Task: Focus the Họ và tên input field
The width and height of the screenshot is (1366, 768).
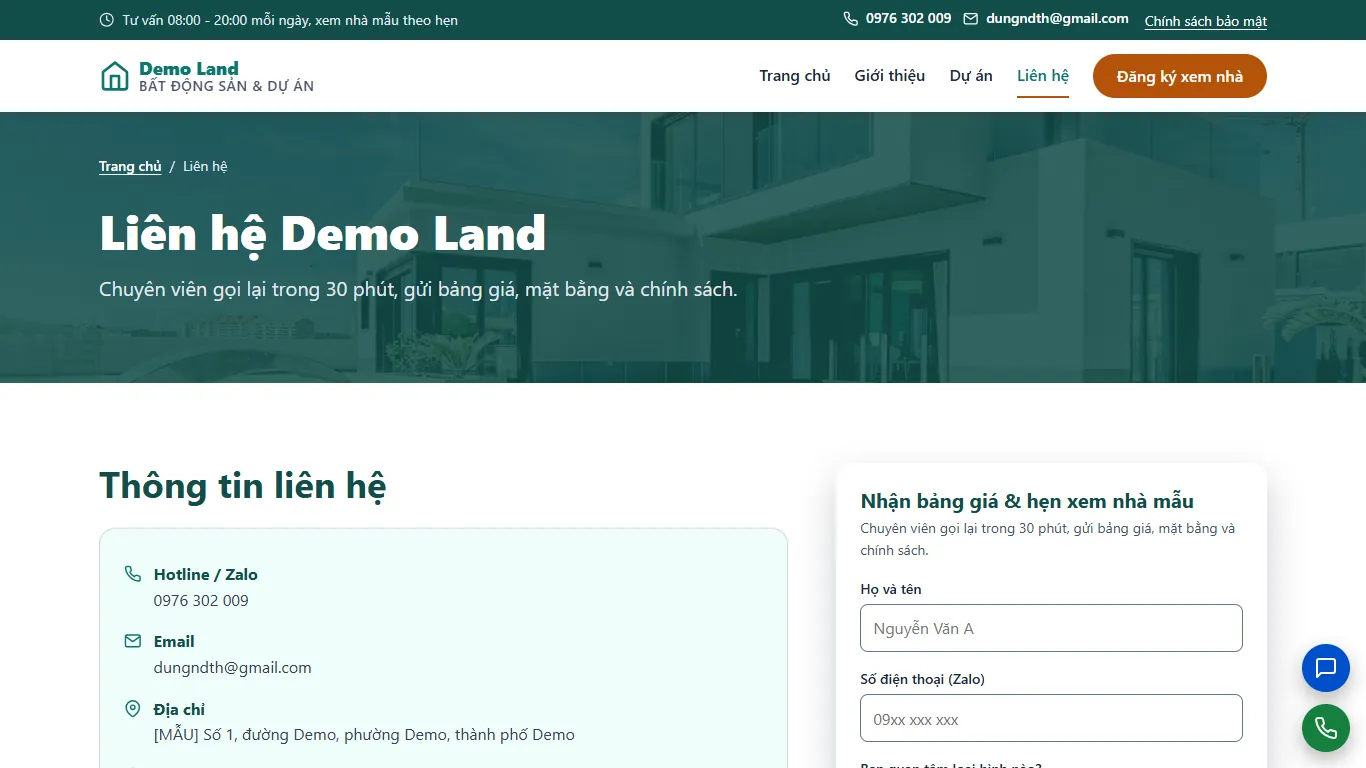Action: click(x=1051, y=628)
